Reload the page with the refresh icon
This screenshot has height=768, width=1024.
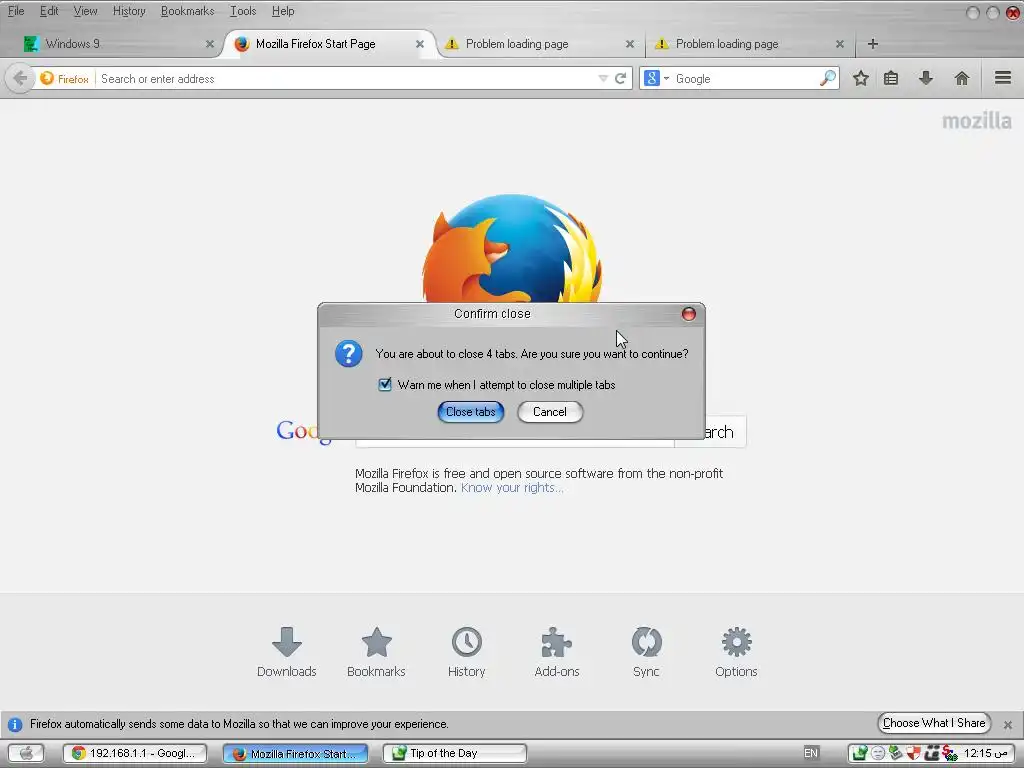(x=620, y=78)
